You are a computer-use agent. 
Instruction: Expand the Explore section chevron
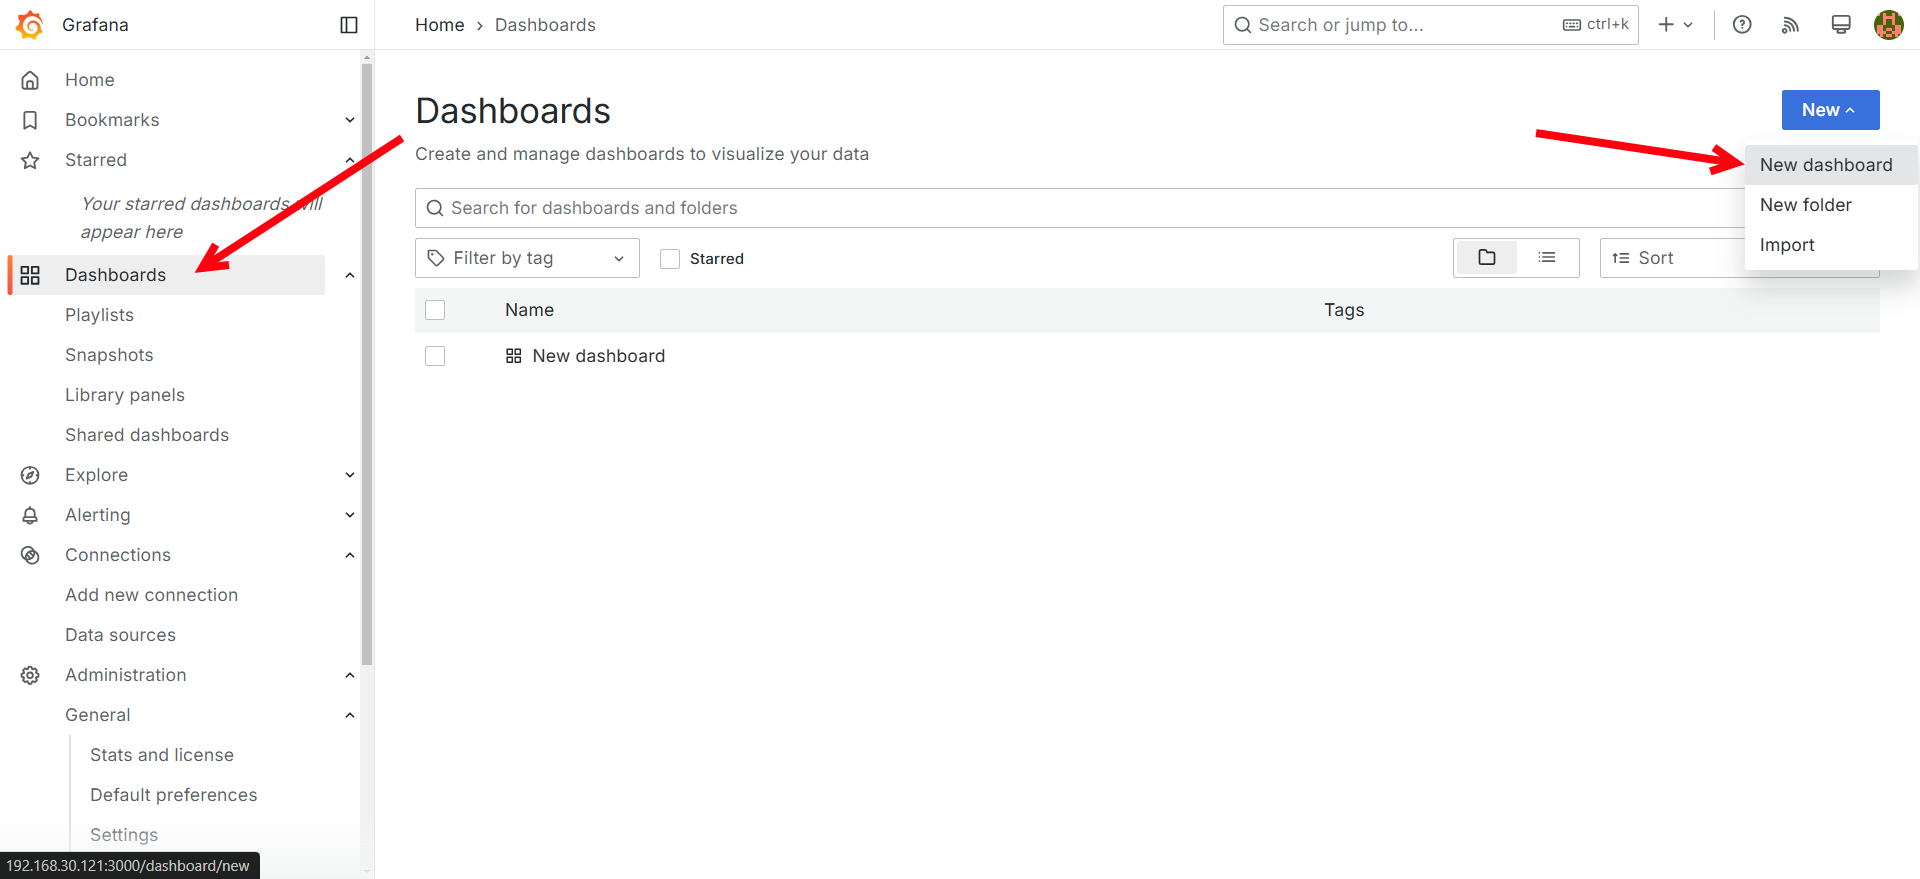coord(349,475)
